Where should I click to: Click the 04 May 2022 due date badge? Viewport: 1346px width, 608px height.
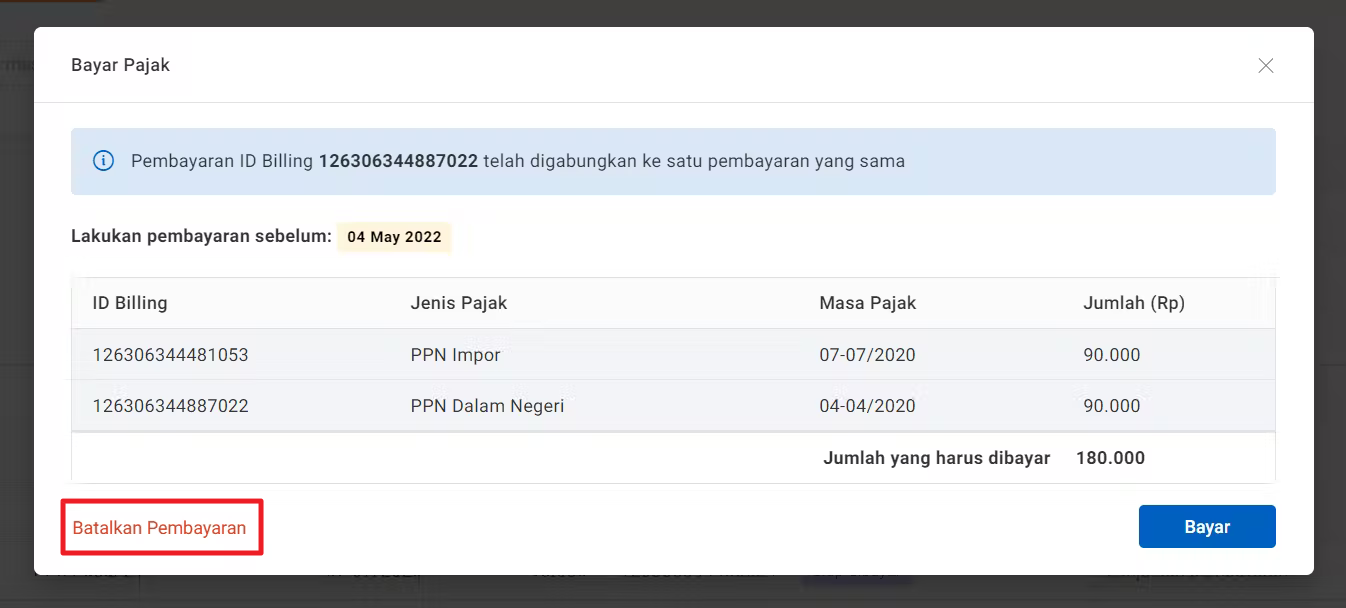(x=394, y=237)
